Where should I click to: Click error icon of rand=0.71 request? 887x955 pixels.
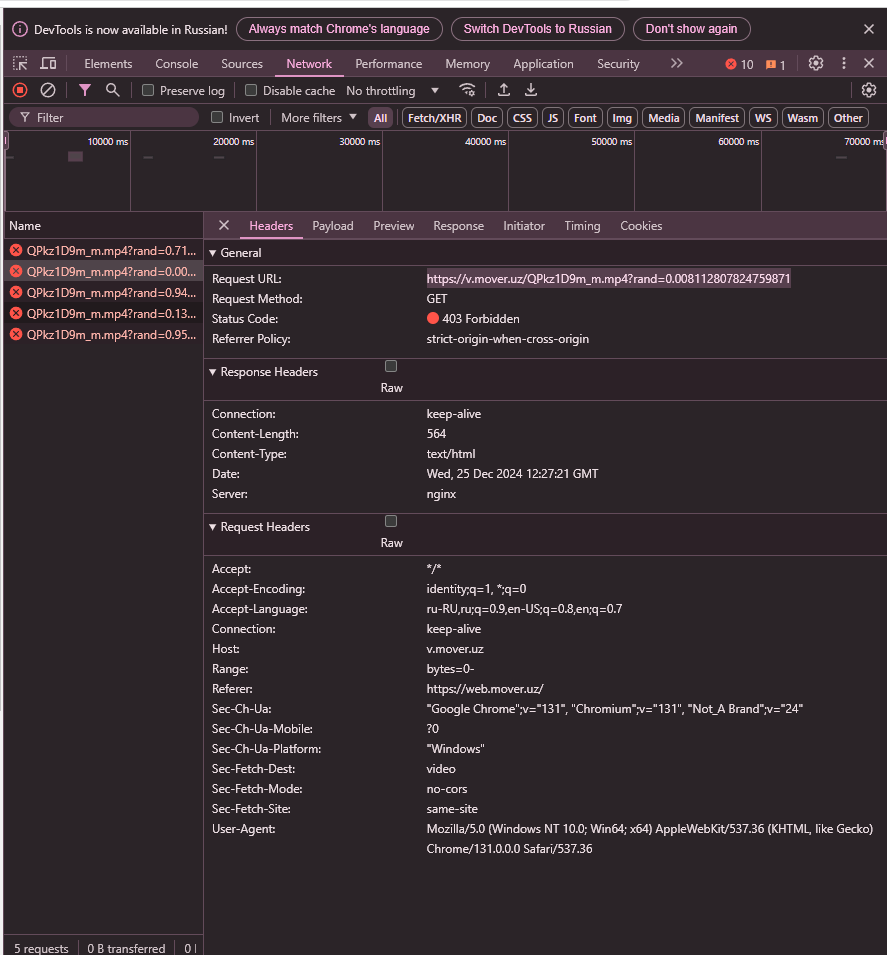click(x=16, y=250)
